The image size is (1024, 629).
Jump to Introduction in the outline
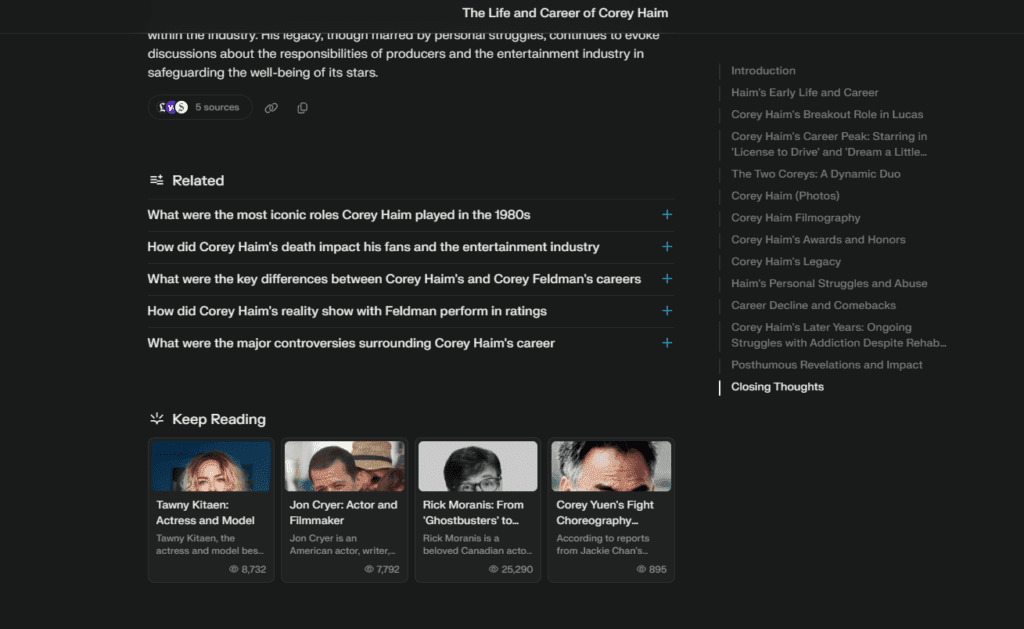click(763, 71)
